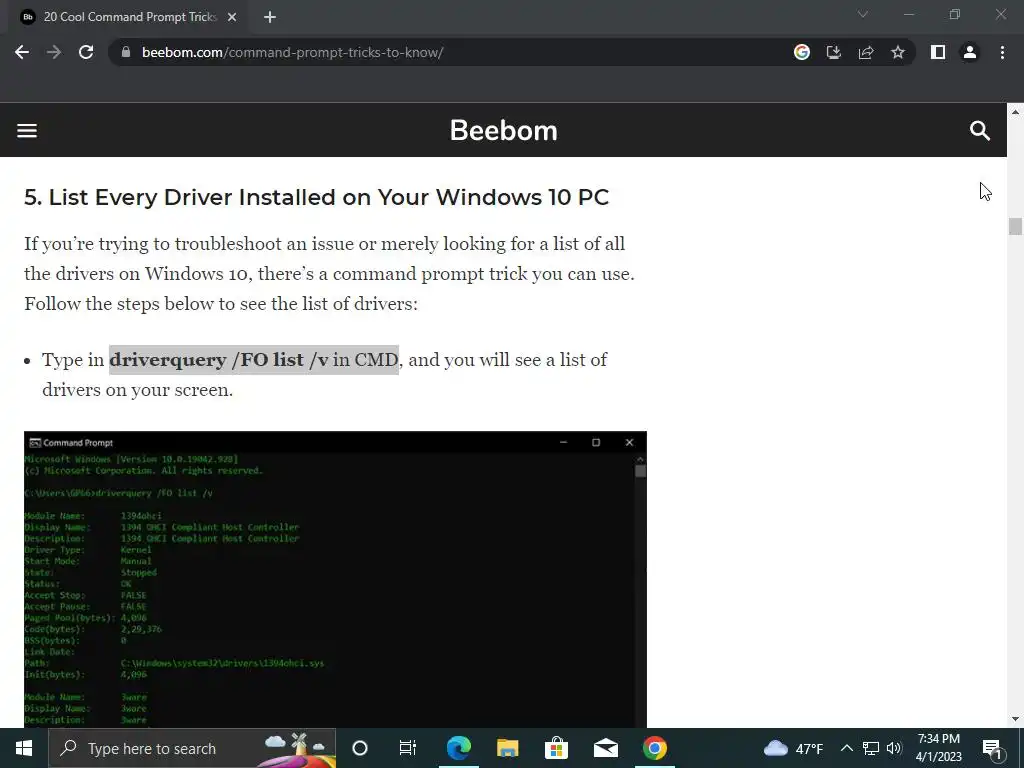Screen dimensions: 1024x768
Task: View site info via lock icon
Action: [x=126, y=52]
